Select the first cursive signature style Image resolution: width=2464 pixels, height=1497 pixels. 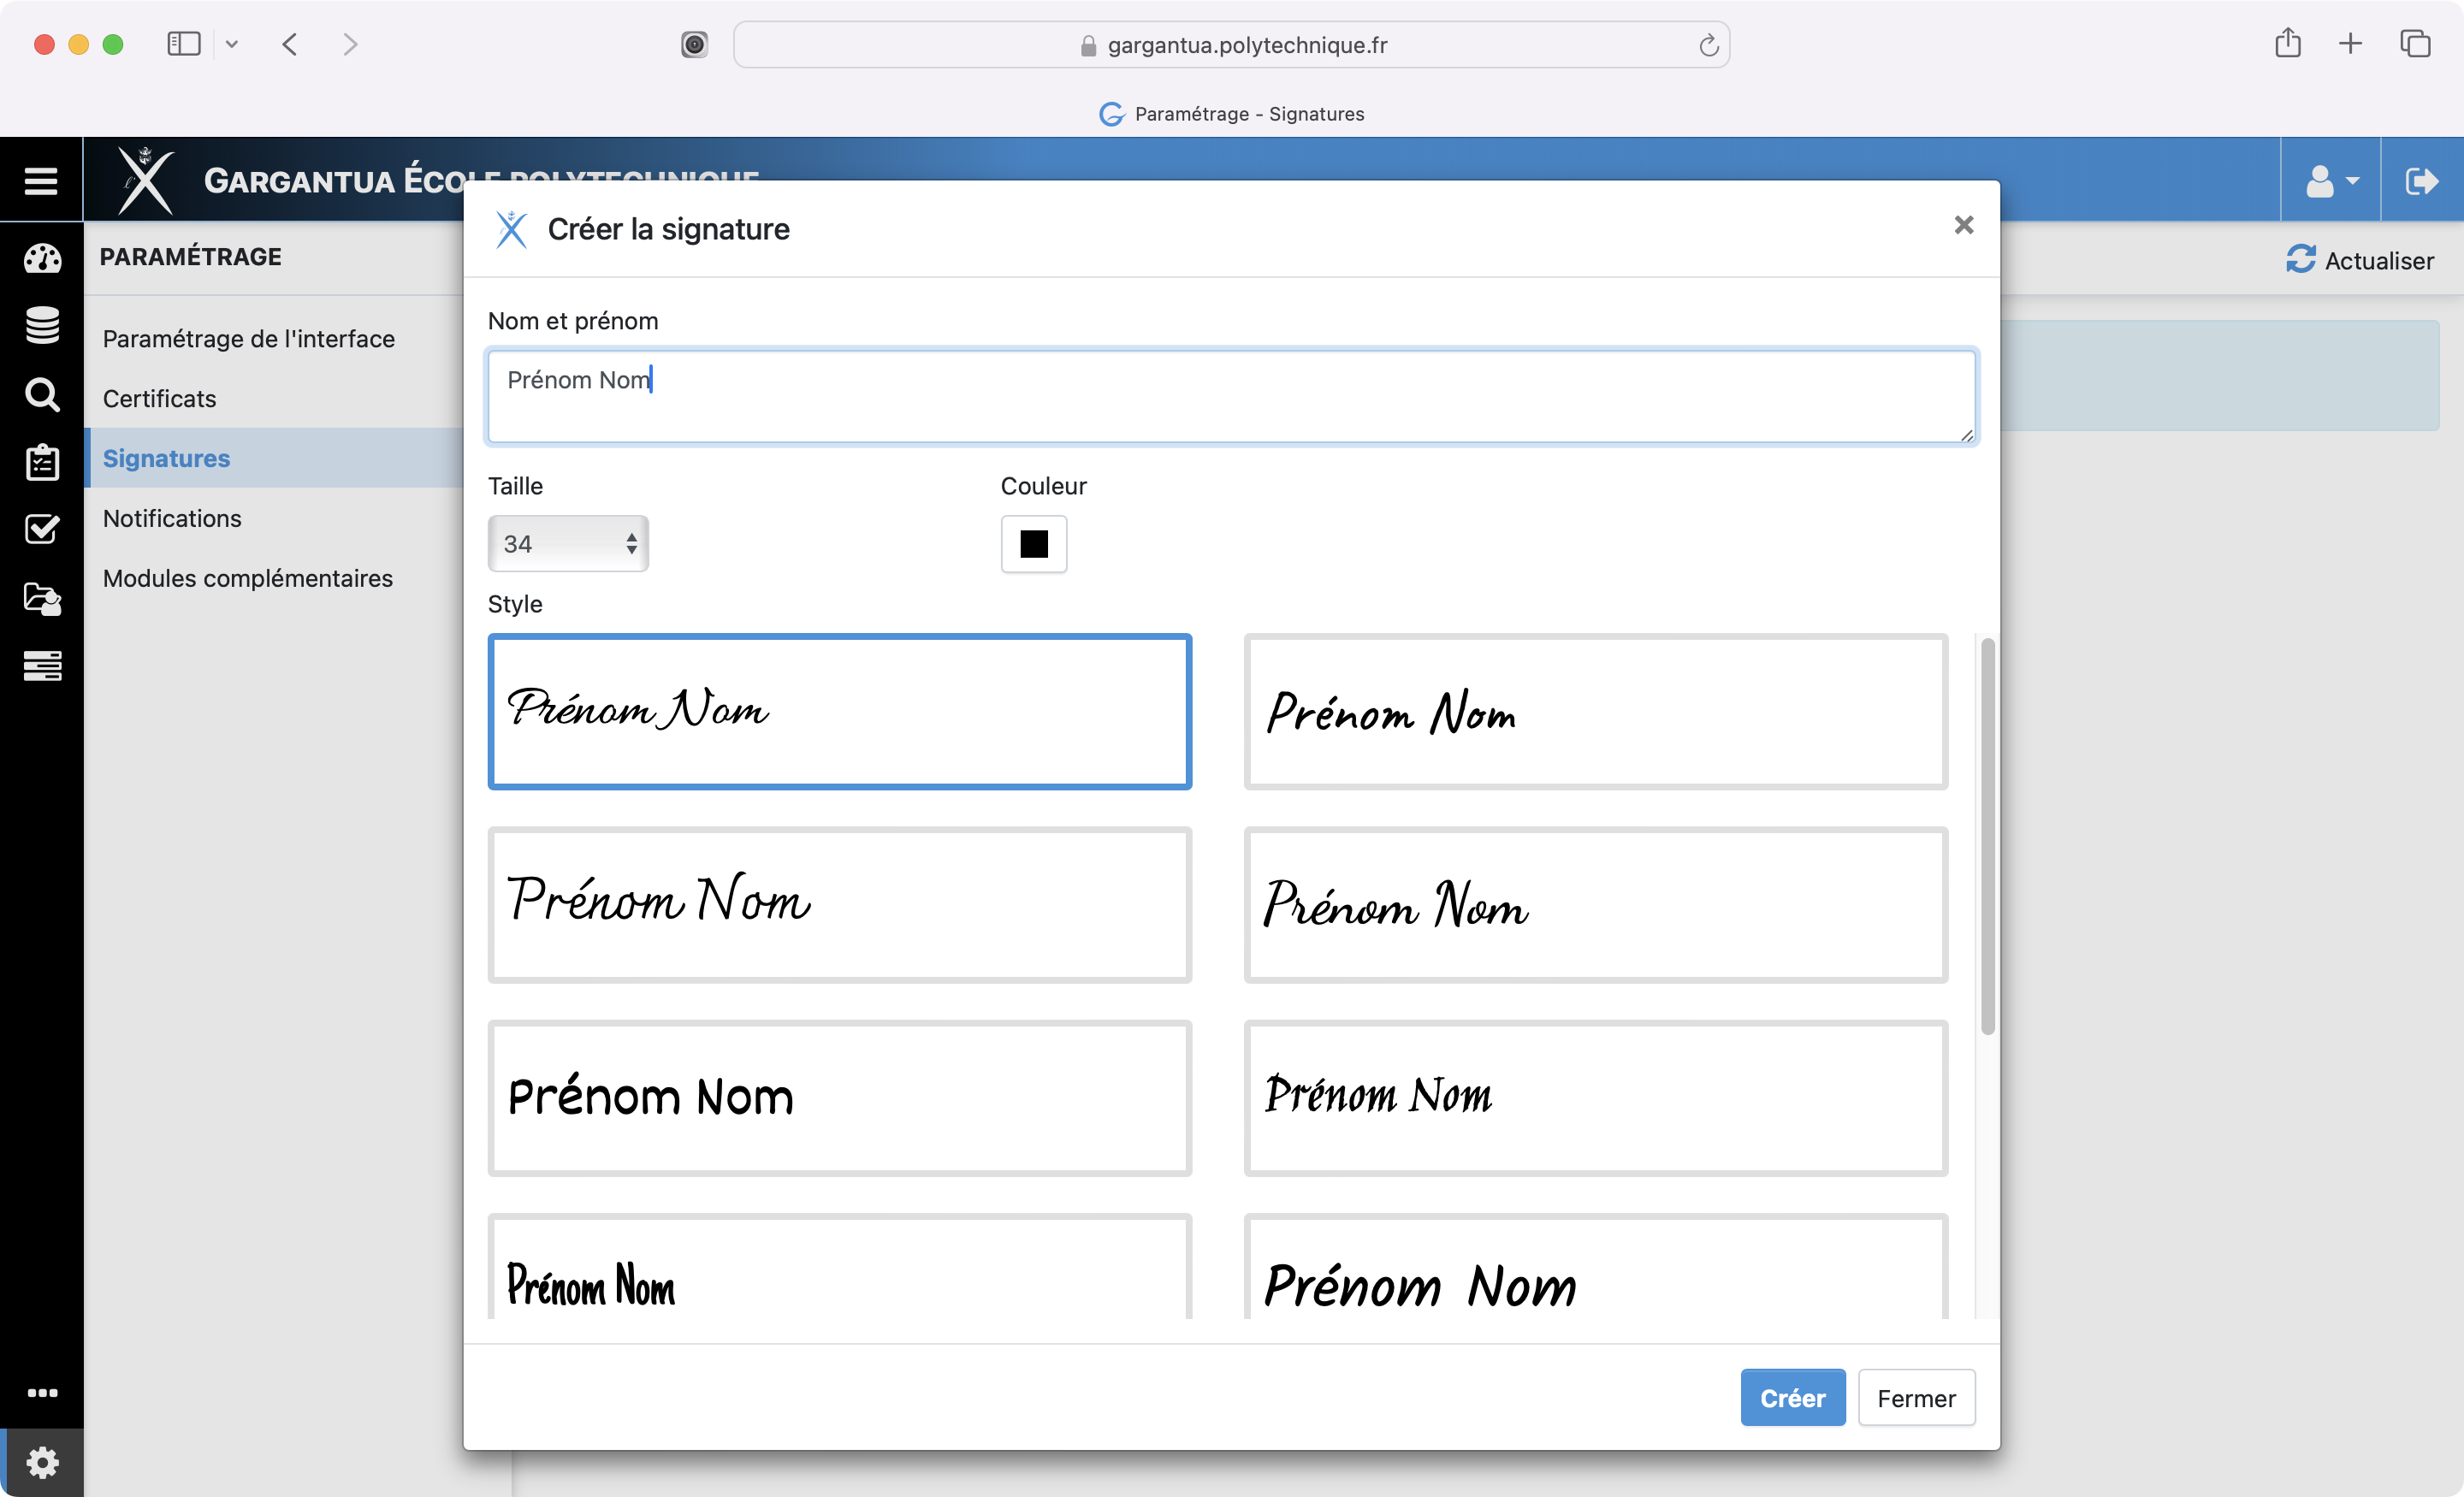pos(839,712)
